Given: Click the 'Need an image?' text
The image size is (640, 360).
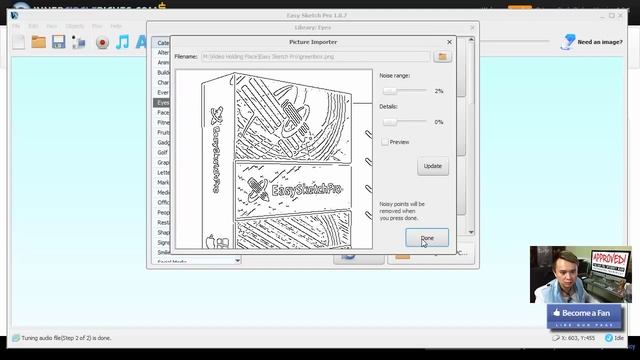Looking at the screenshot, I should pyautogui.click(x=600, y=42).
